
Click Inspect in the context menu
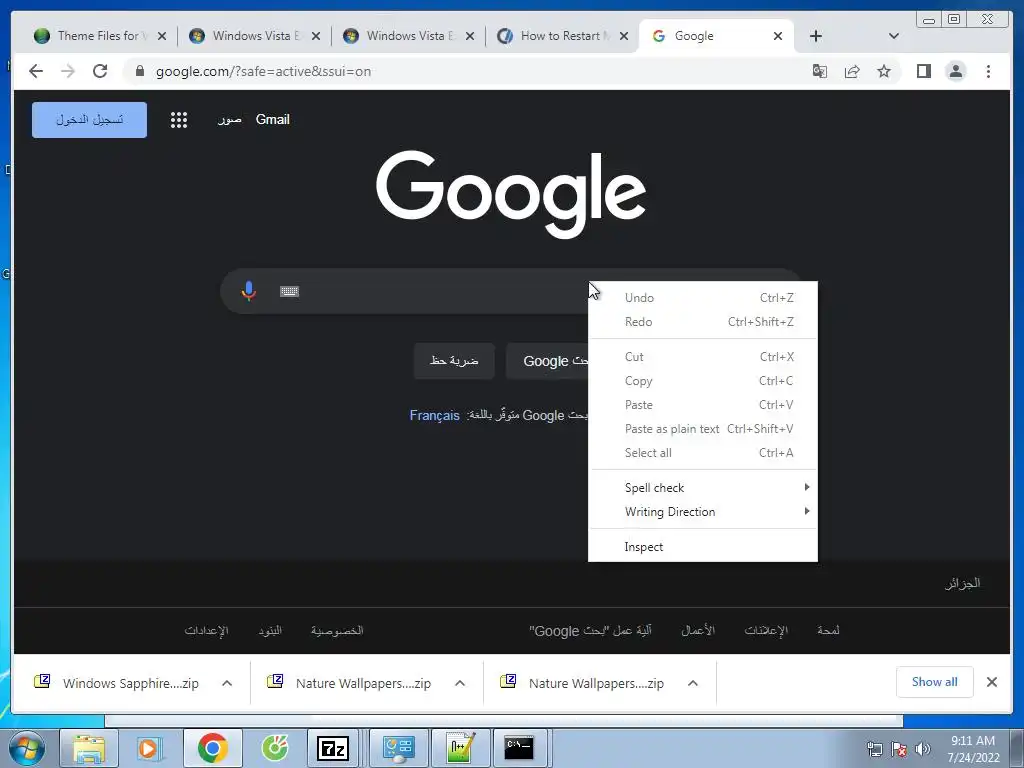pos(703,547)
